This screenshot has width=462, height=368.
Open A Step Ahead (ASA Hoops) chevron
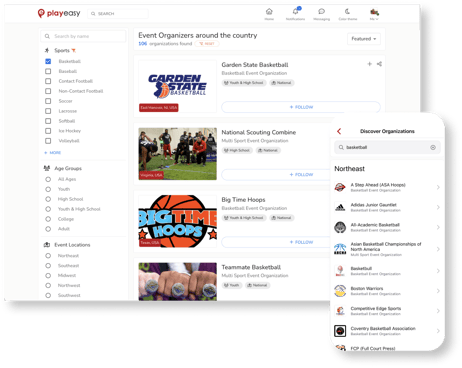coord(438,187)
